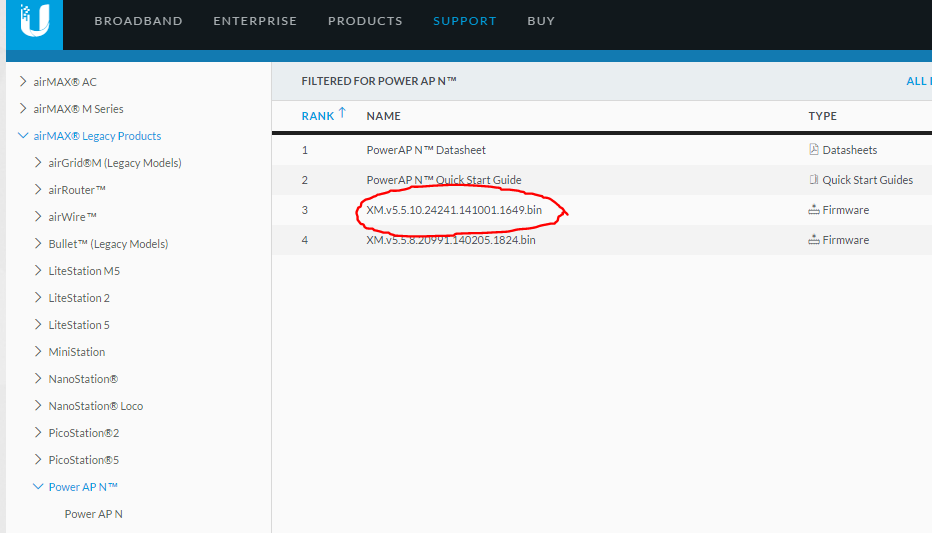Image resolution: width=932 pixels, height=533 pixels.
Task: Open the PowerAP N Datasheet link
Action: [x=426, y=150]
